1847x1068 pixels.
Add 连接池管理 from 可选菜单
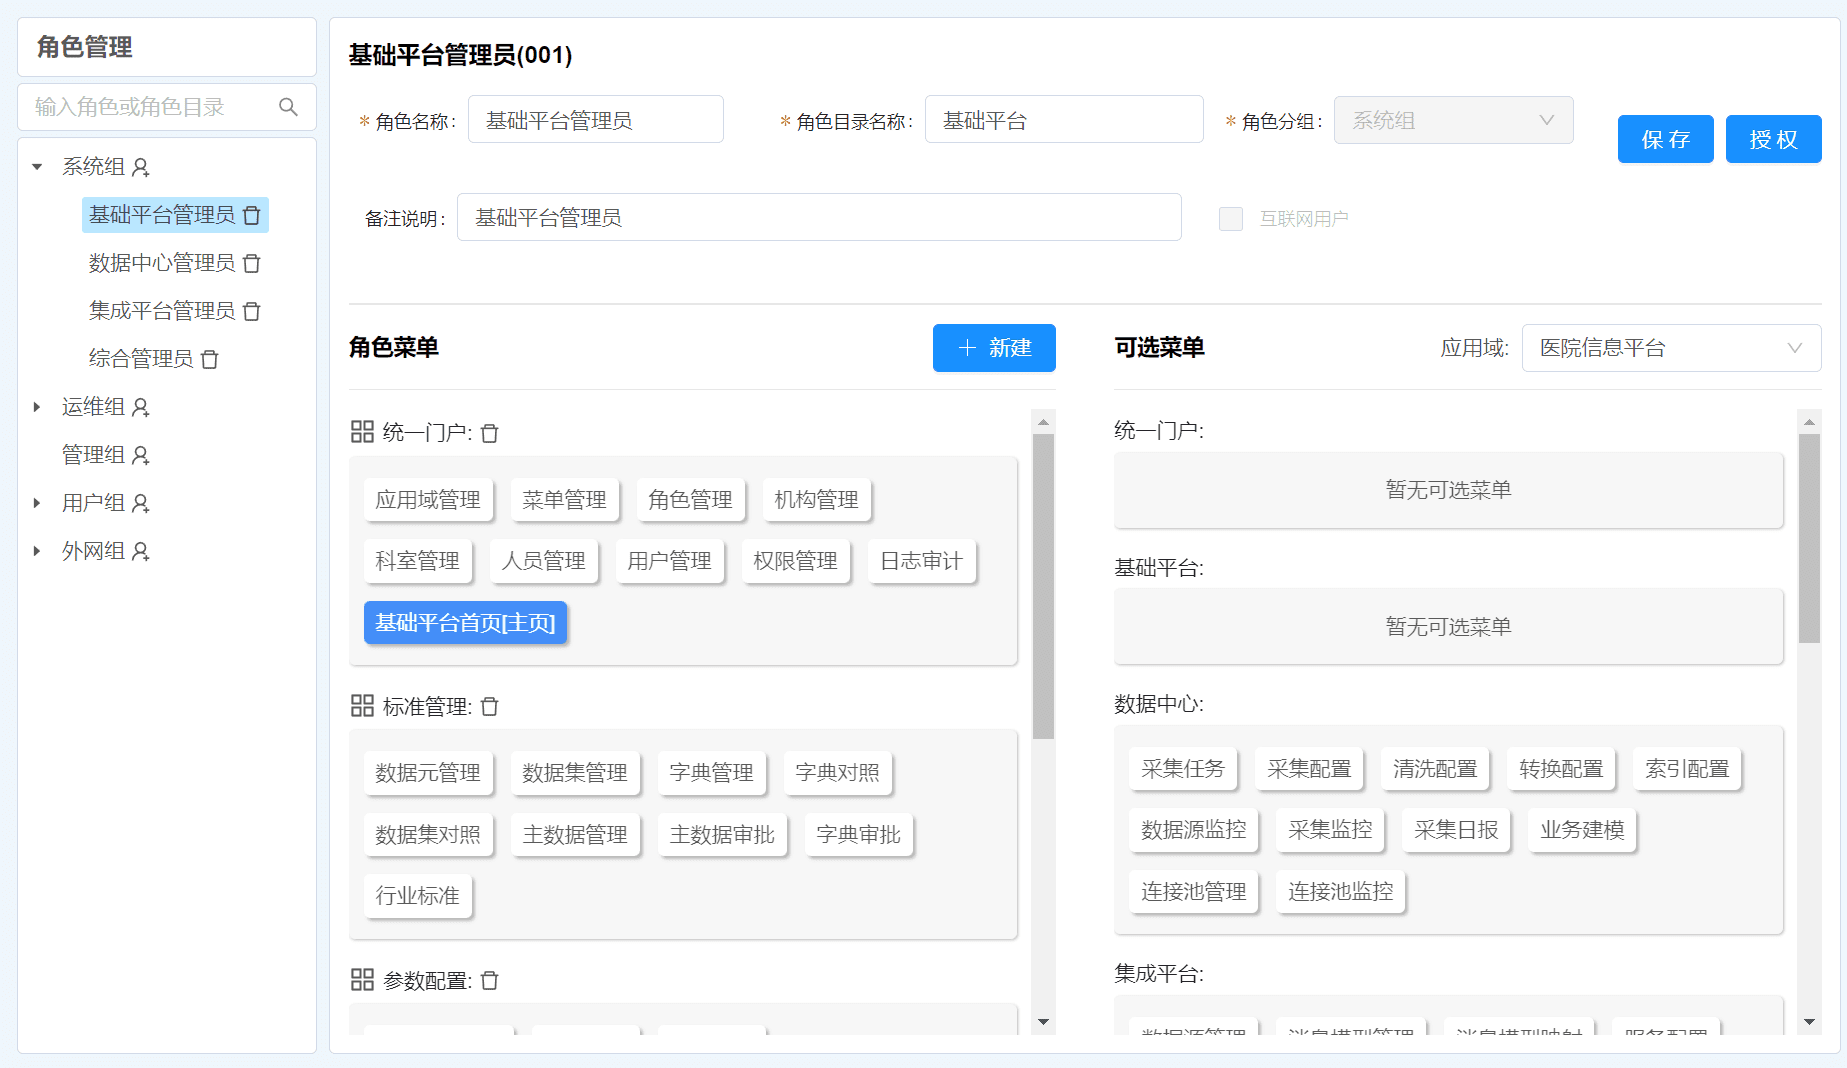point(1194,892)
